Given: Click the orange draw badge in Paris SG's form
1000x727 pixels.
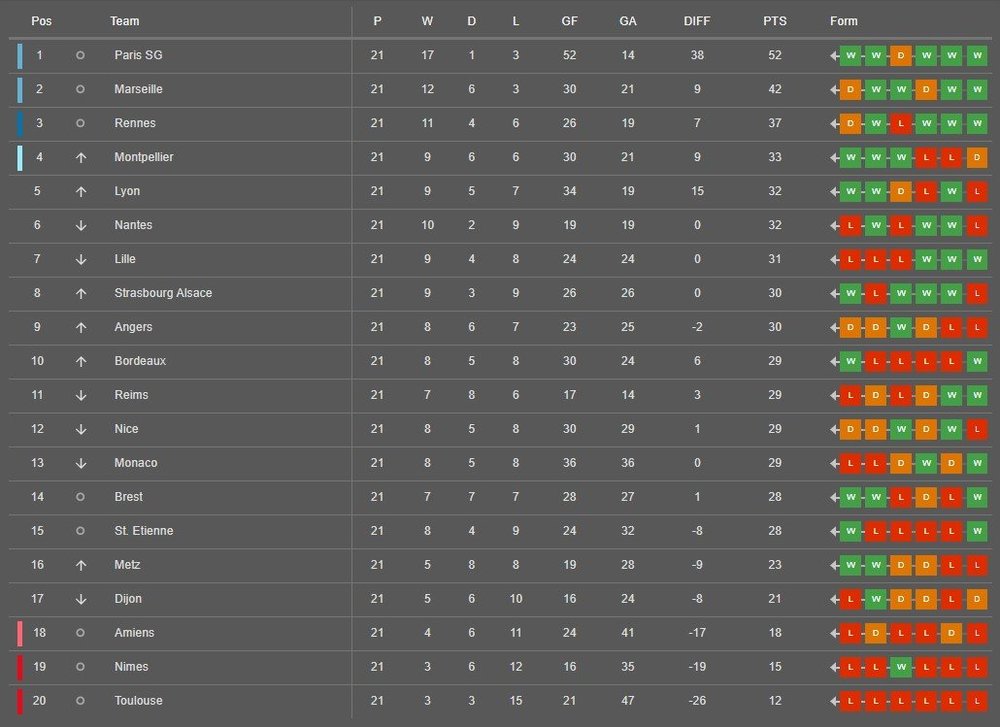Looking at the screenshot, I should 901,55.
